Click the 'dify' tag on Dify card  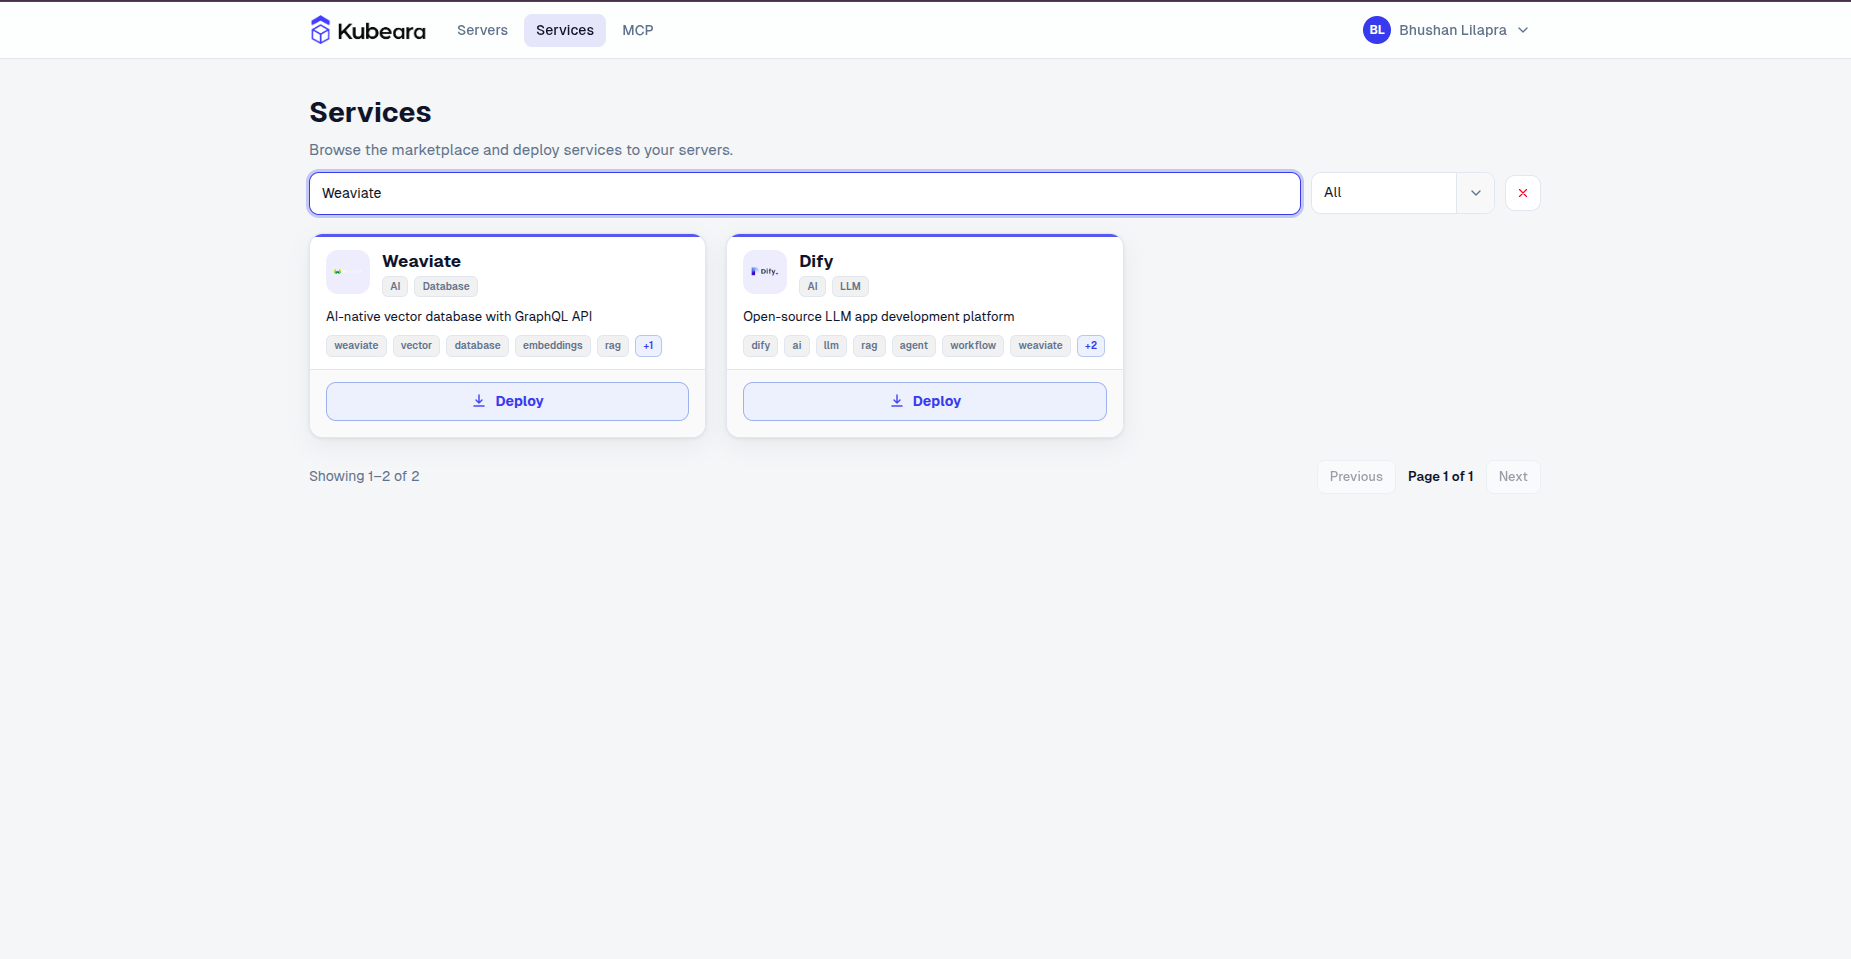pos(761,346)
